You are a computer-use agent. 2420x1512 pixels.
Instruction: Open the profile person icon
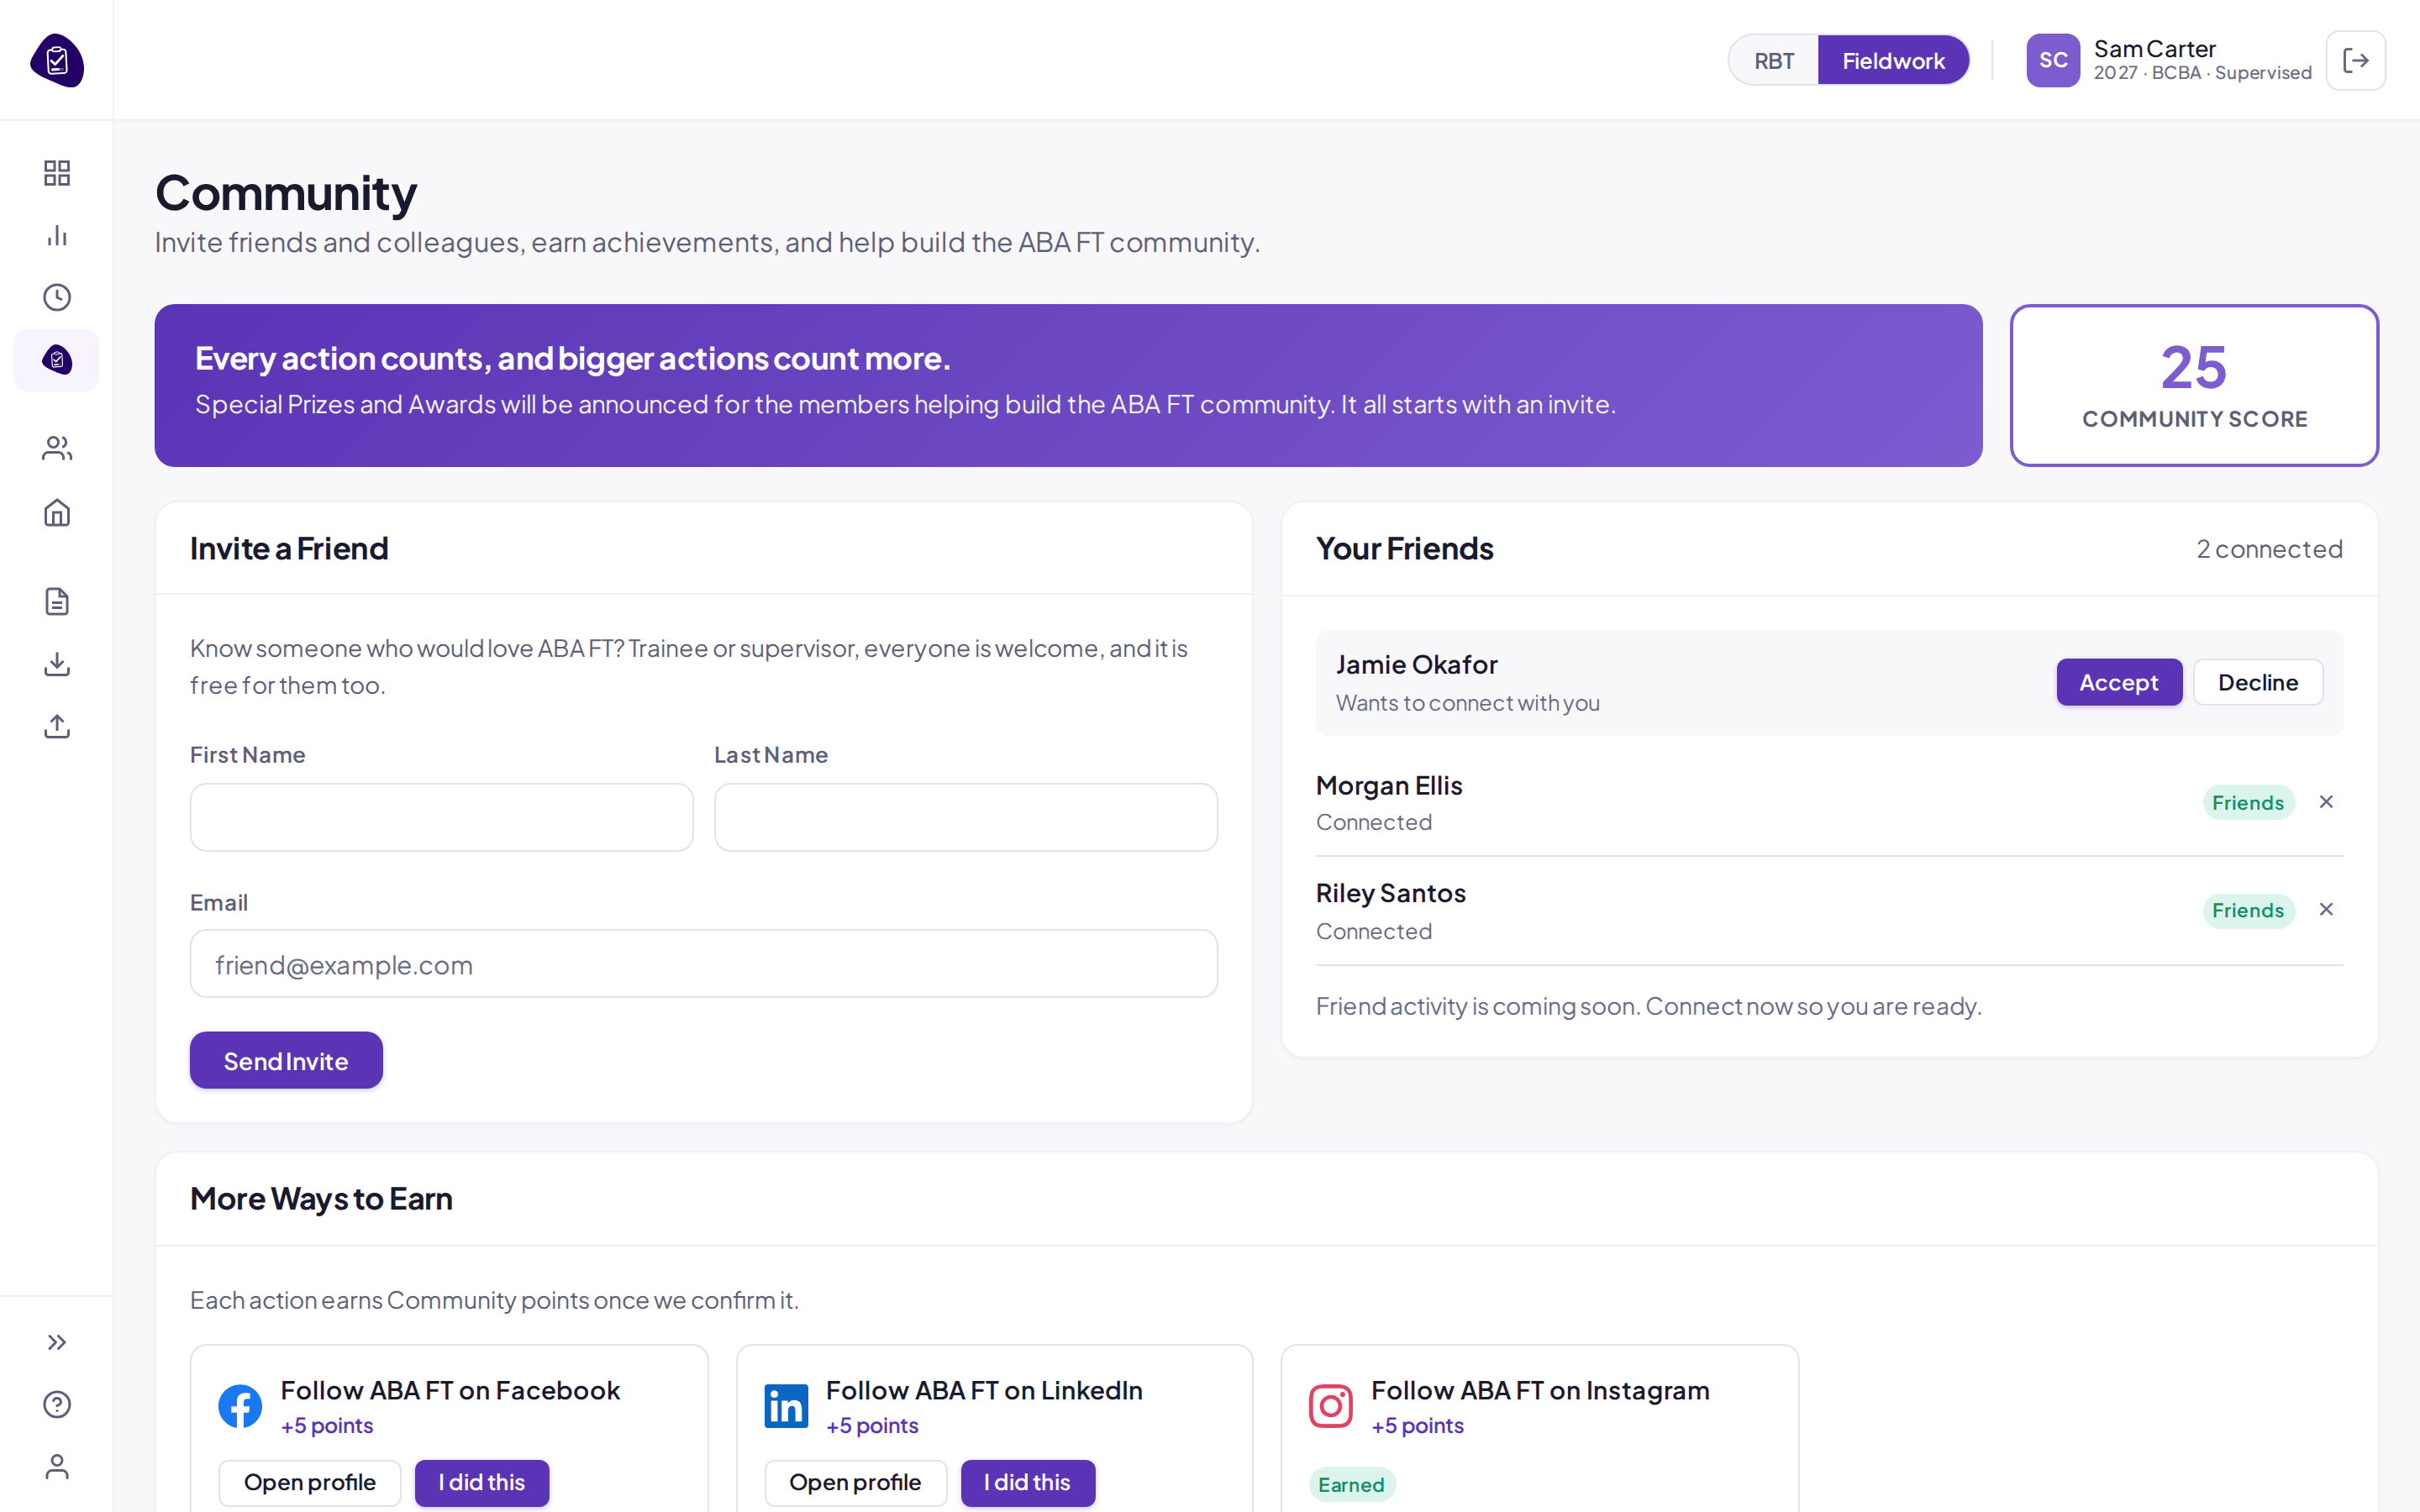click(x=57, y=1466)
